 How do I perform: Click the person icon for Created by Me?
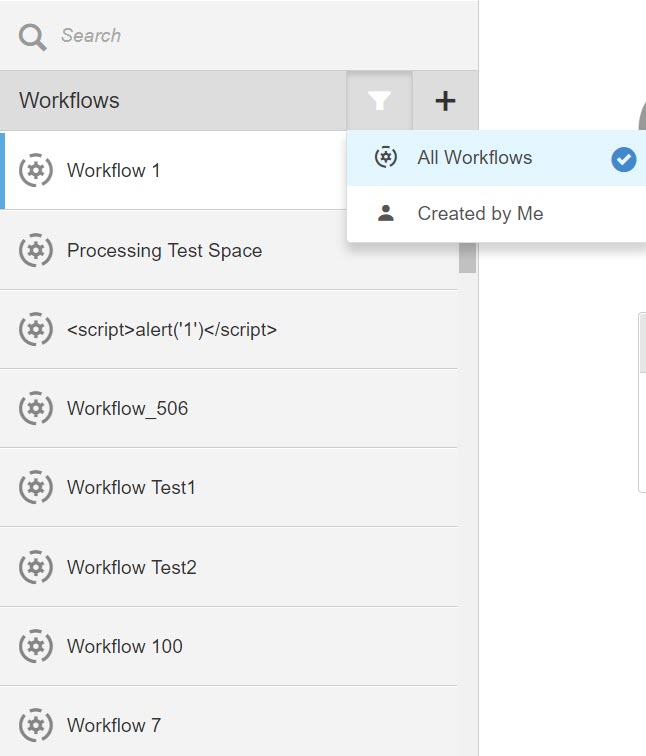tap(386, 213)
